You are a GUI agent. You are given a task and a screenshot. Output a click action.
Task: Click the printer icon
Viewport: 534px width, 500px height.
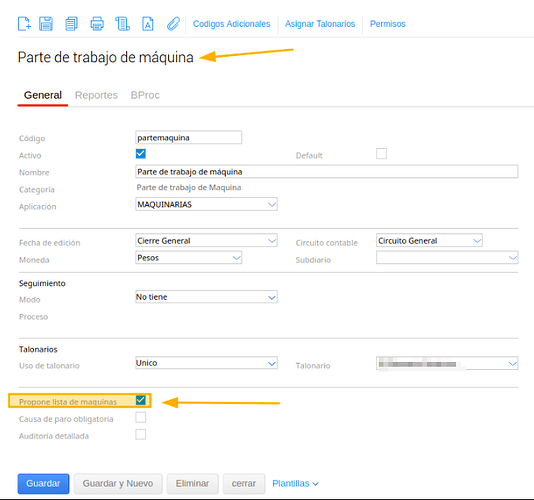pos(97,24)
